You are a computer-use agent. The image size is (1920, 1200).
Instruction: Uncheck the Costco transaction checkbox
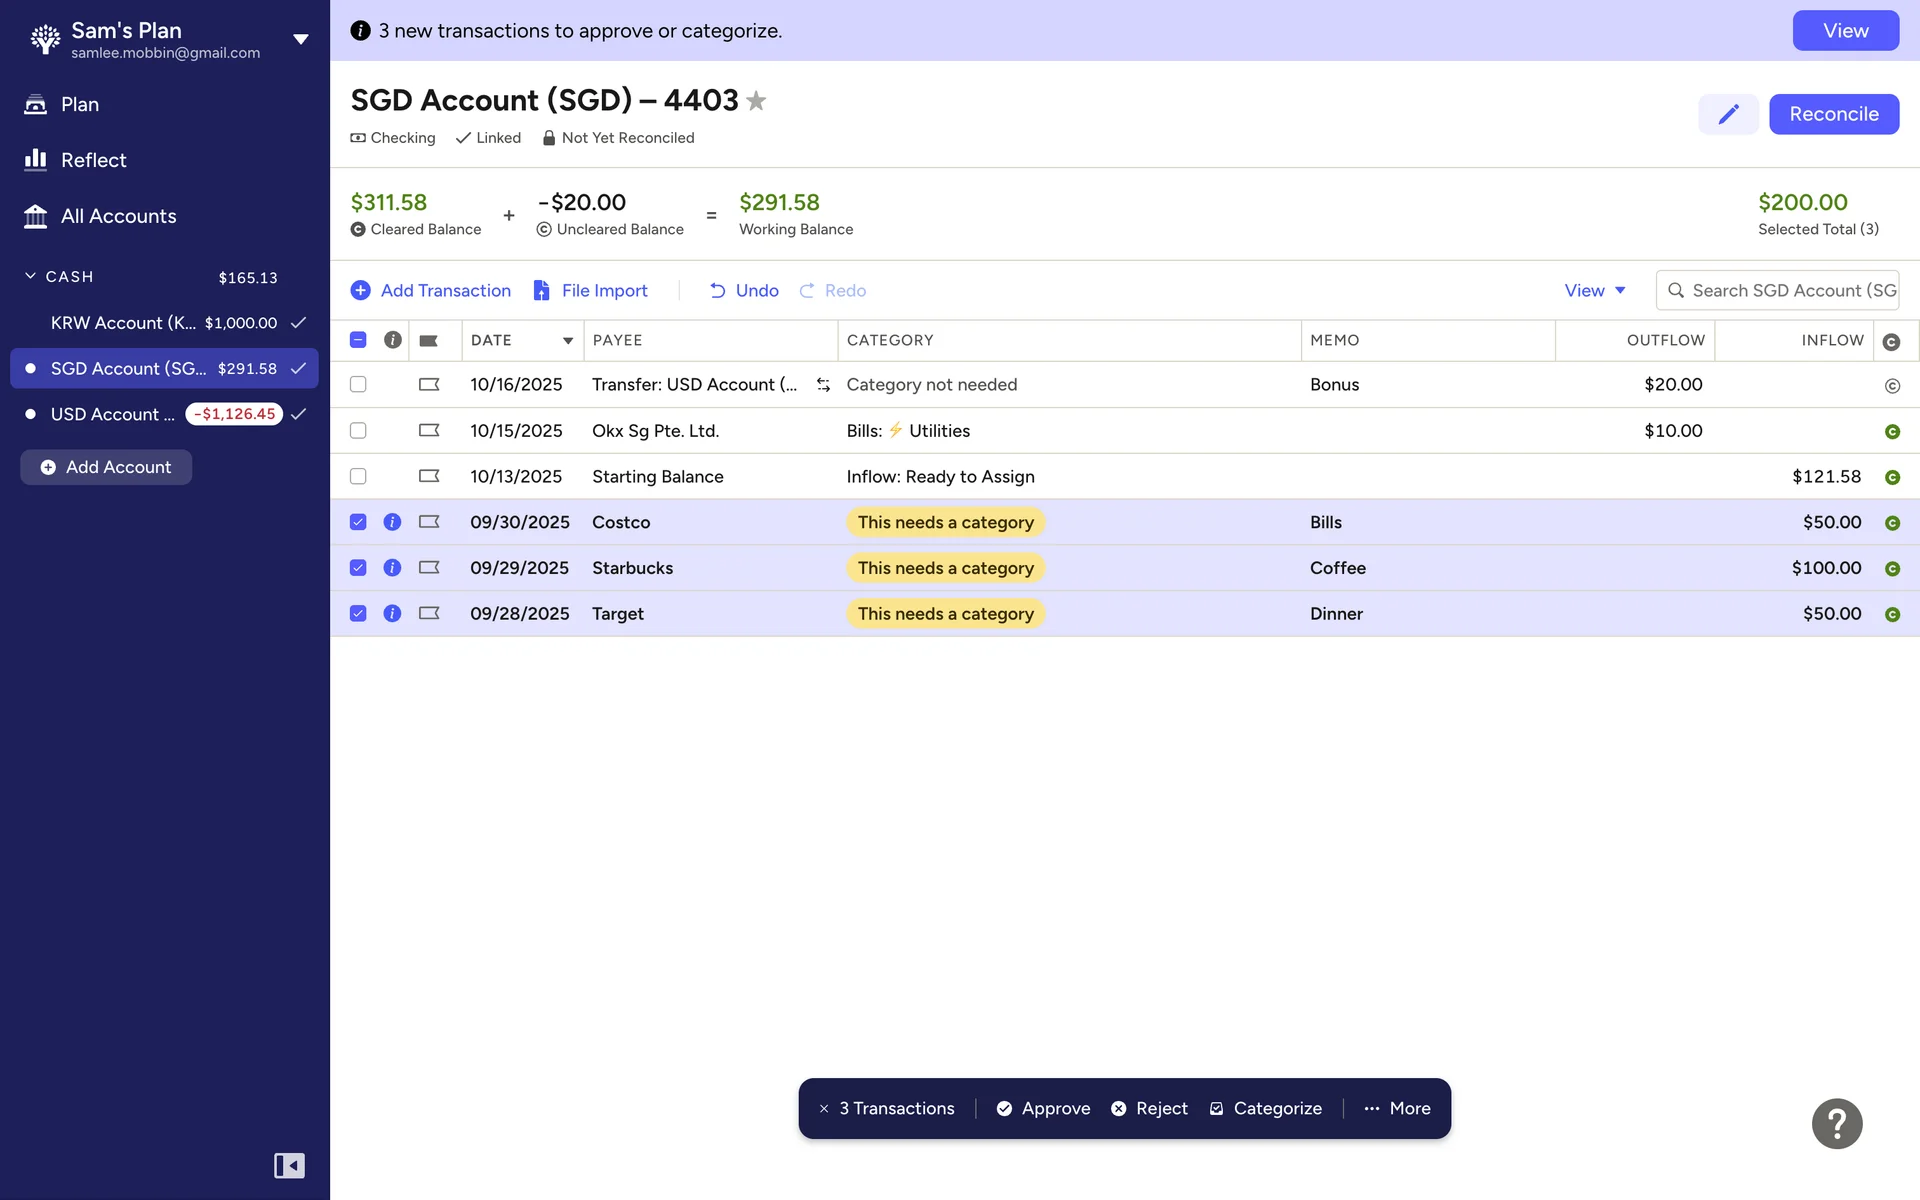tap(358, 522)
